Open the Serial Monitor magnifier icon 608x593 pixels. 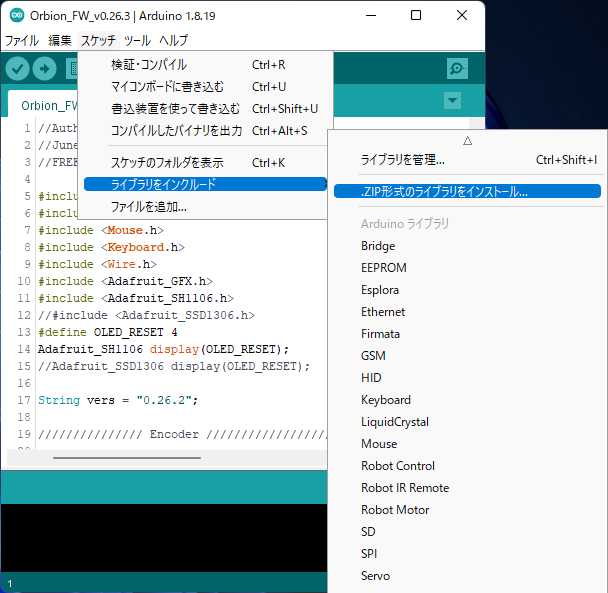pos(457,69)
